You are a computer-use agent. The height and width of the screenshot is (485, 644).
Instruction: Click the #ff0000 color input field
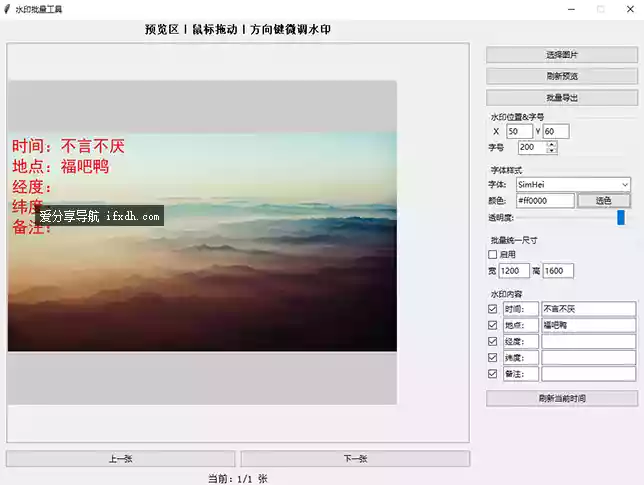545,201
